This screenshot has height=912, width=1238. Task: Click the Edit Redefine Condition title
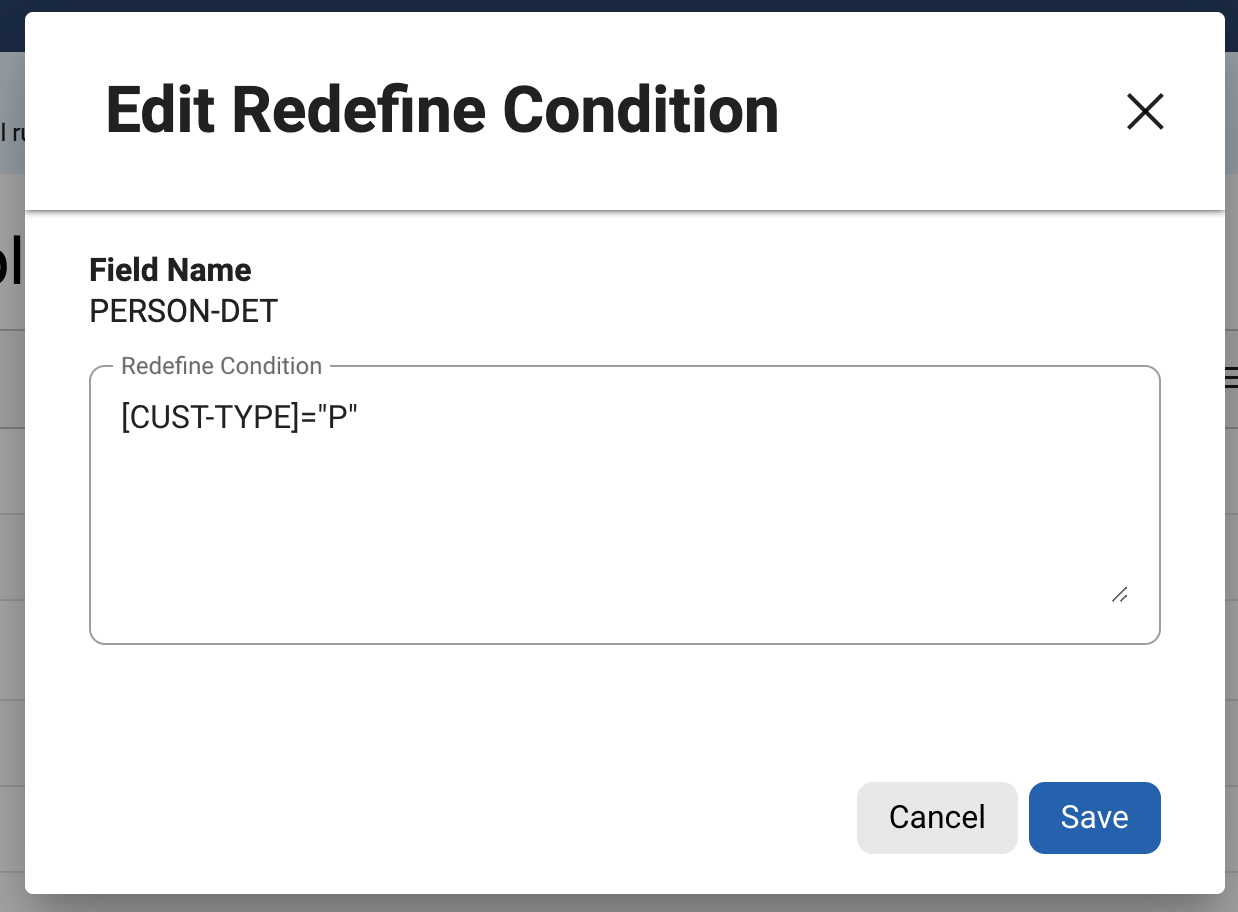tap(441, 110)
